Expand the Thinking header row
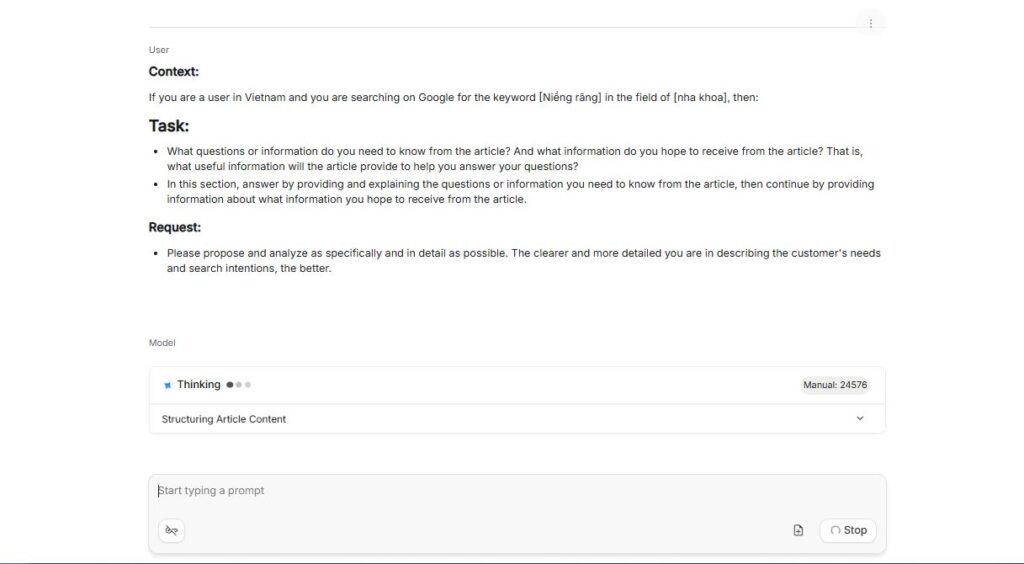 (x=500, y=385)
